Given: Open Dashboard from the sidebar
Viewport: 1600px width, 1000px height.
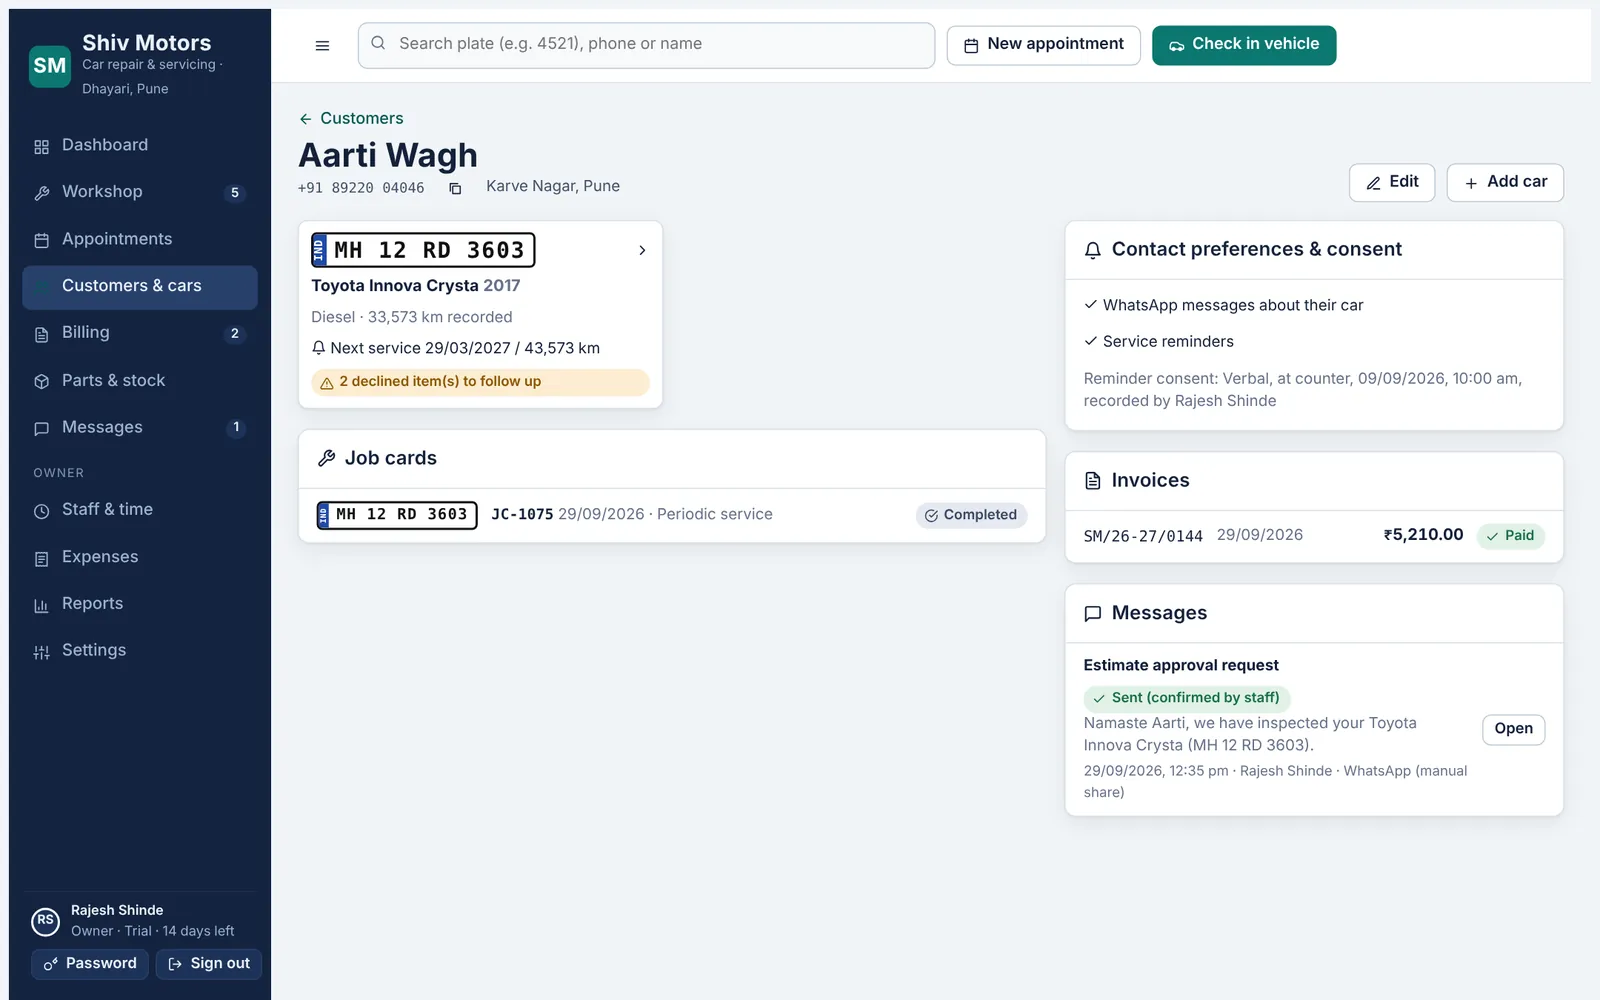Looking at the screenshot, I should pos(140,145).
